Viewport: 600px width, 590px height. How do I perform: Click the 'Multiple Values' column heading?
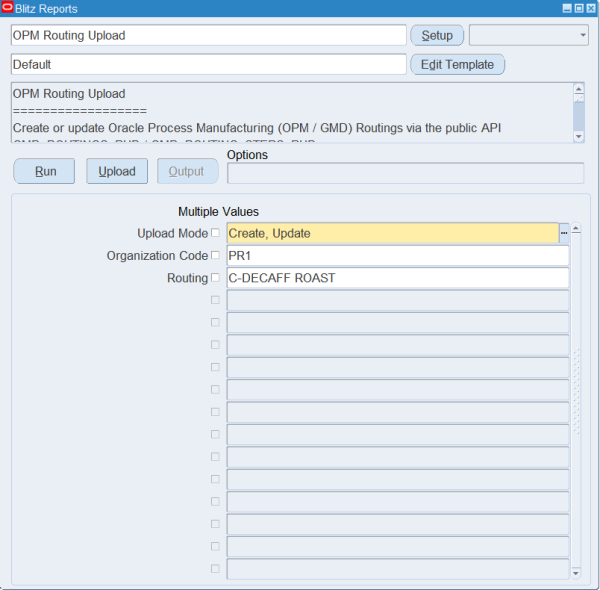(218, 212)
